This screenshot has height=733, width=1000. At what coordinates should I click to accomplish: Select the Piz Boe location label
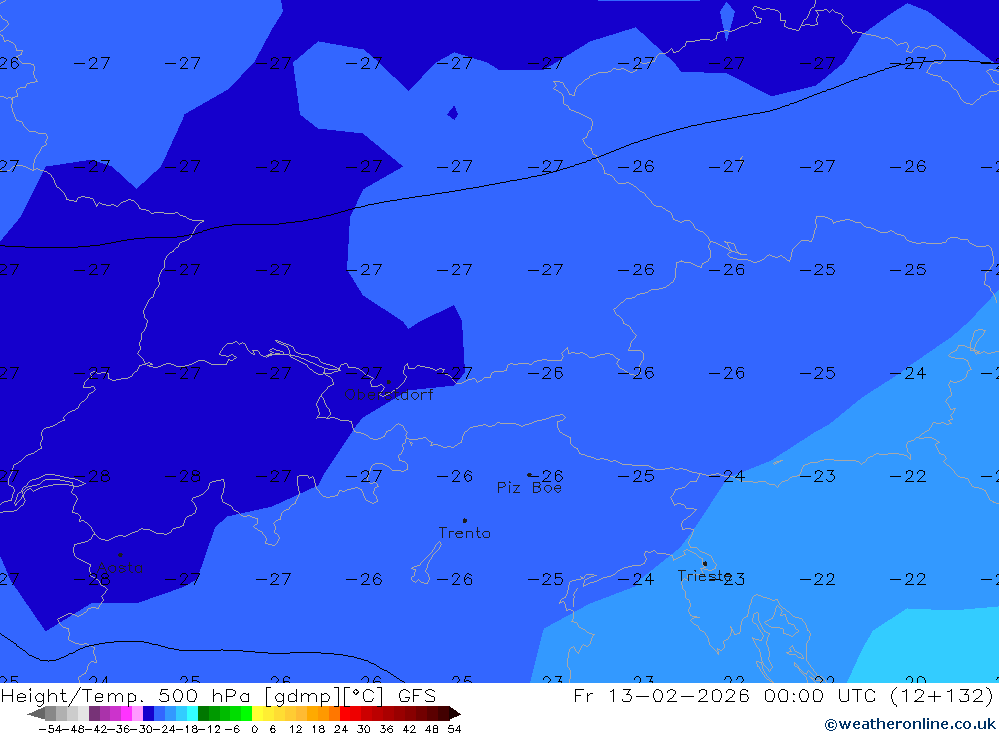(x=529, y=488)
